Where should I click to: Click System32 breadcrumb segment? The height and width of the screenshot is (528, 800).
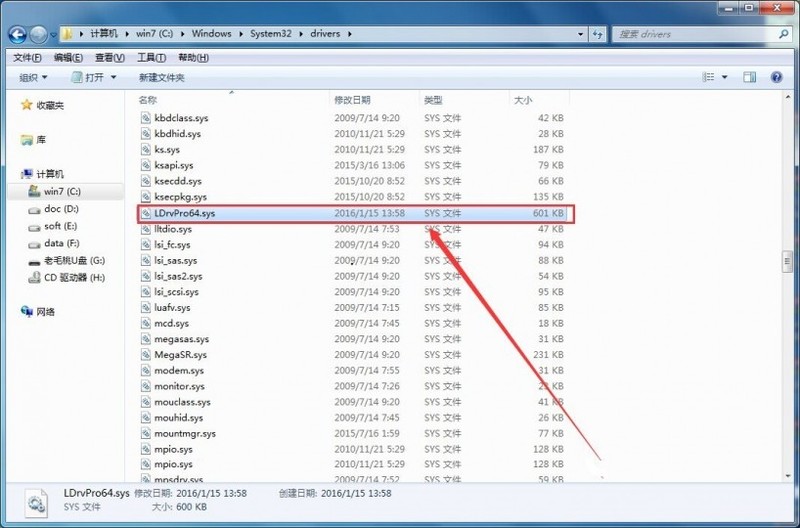click(x=270, y=34)
